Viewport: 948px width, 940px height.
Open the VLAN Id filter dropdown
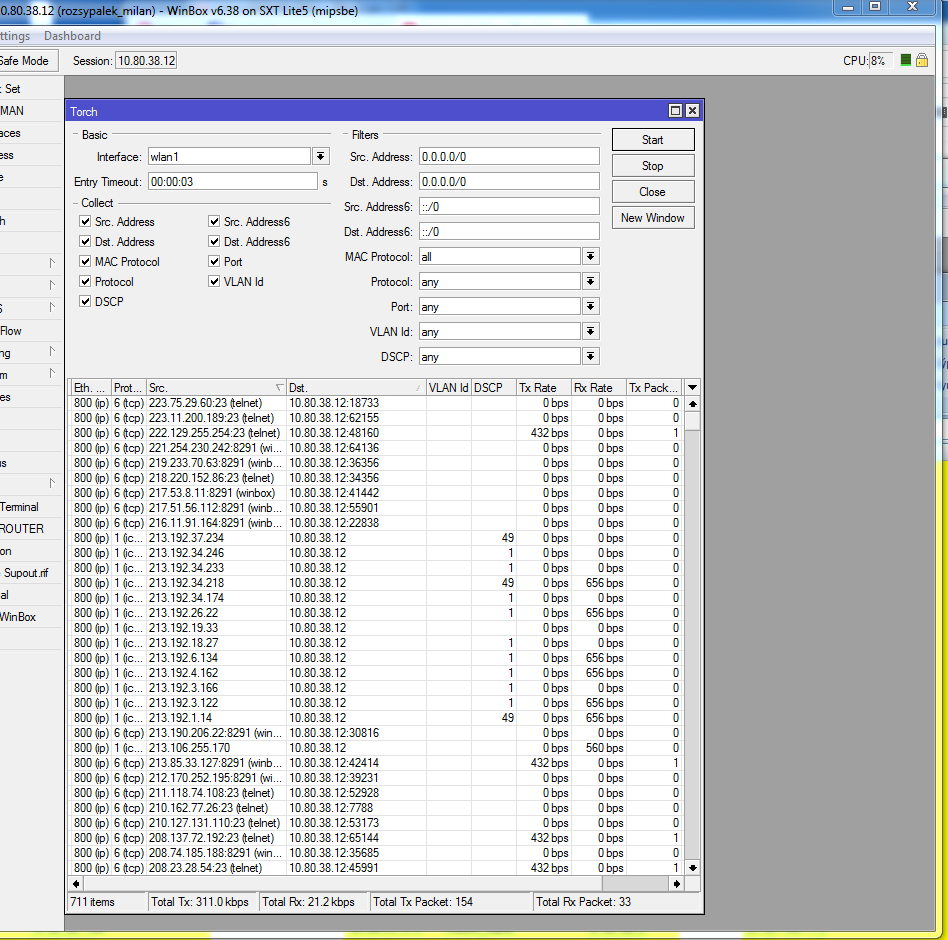tap(591, 331)
